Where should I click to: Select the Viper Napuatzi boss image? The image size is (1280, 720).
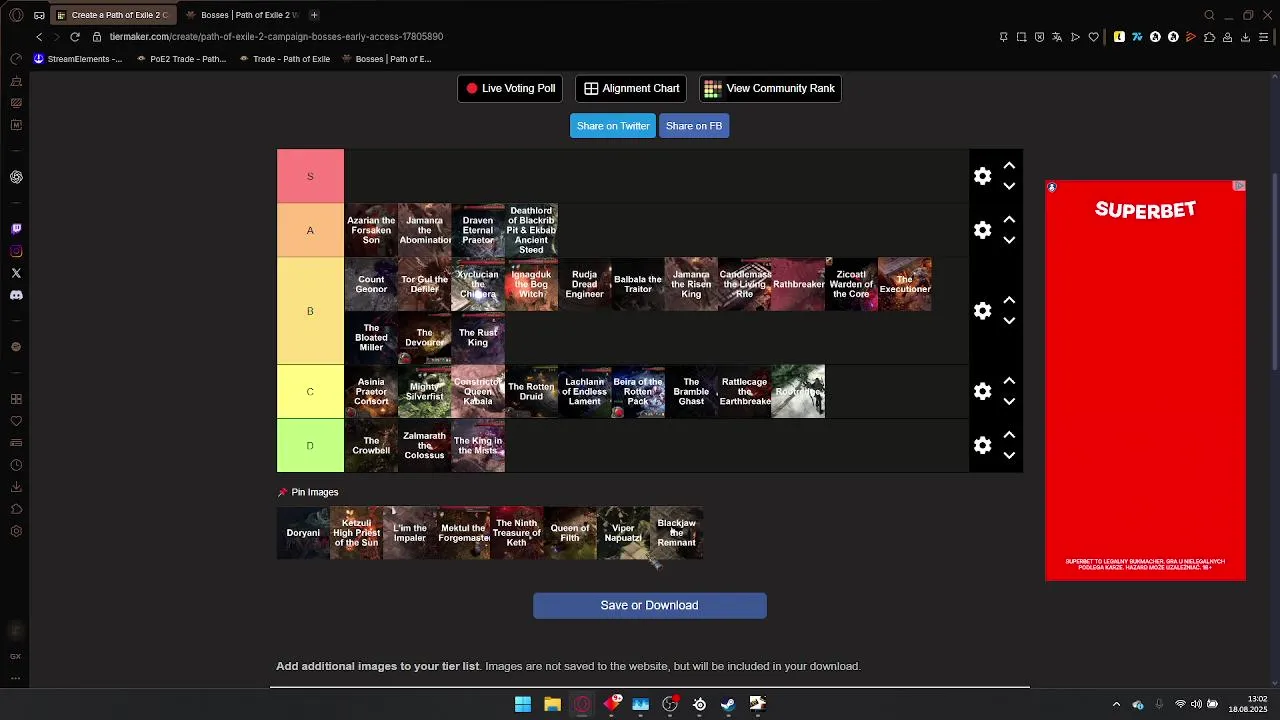pyautogui.click(x=623, y=533)
